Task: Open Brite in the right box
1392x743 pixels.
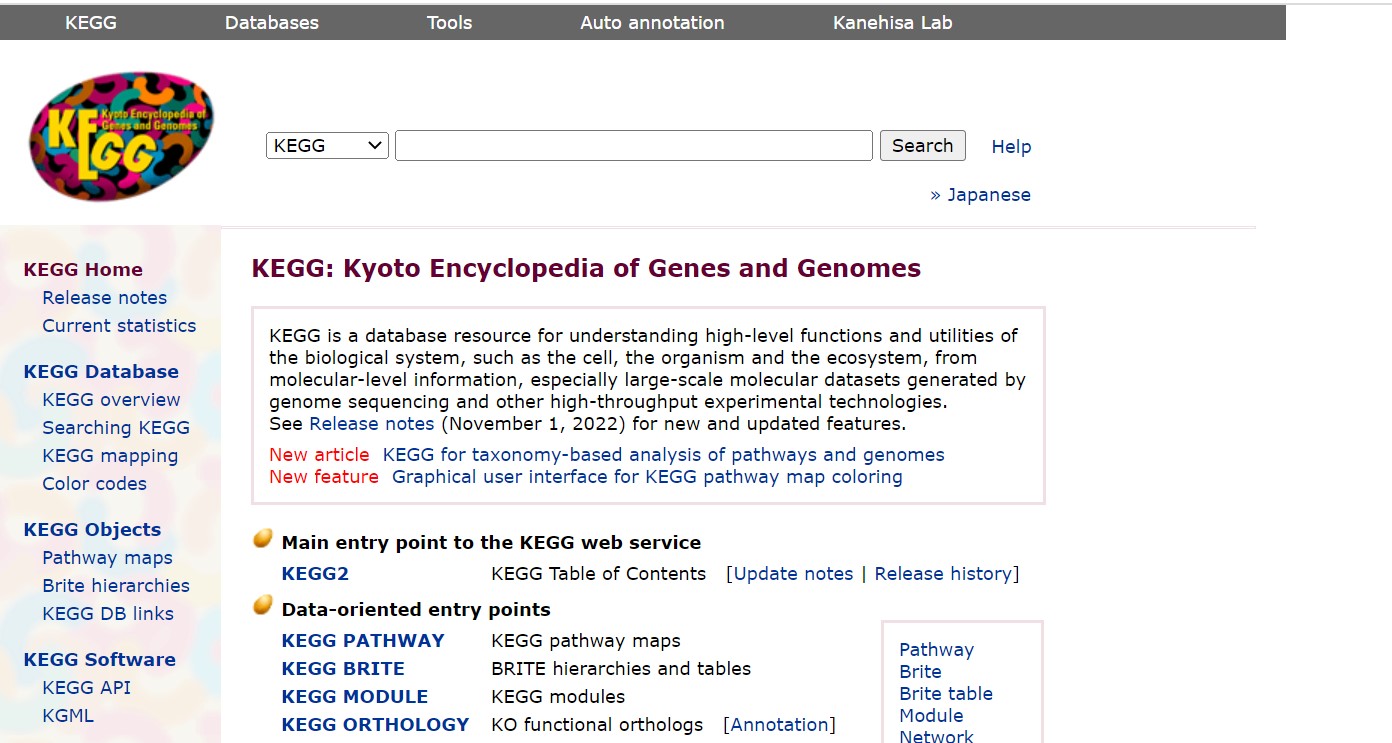Action: [920, 672]
